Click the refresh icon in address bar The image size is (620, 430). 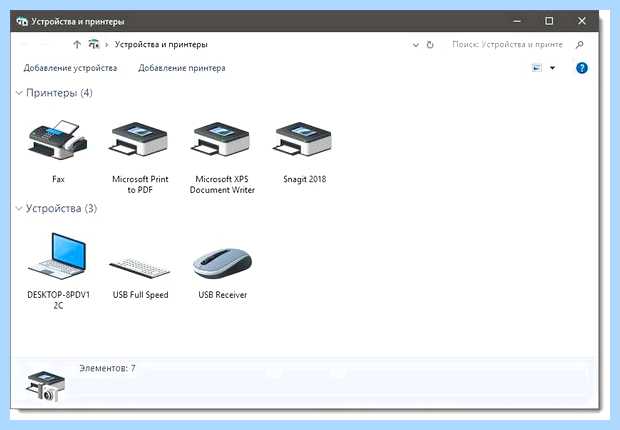pyautogui.click(x=430, y=45)
